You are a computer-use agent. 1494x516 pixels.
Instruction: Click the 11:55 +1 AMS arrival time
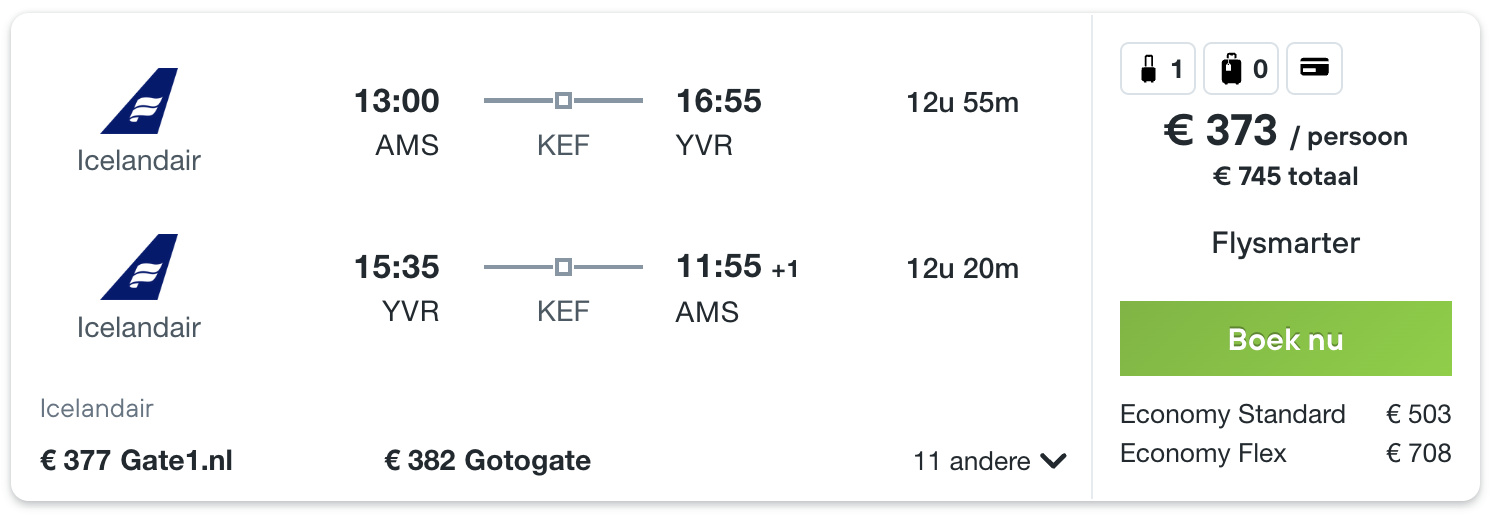coord(737,267)
